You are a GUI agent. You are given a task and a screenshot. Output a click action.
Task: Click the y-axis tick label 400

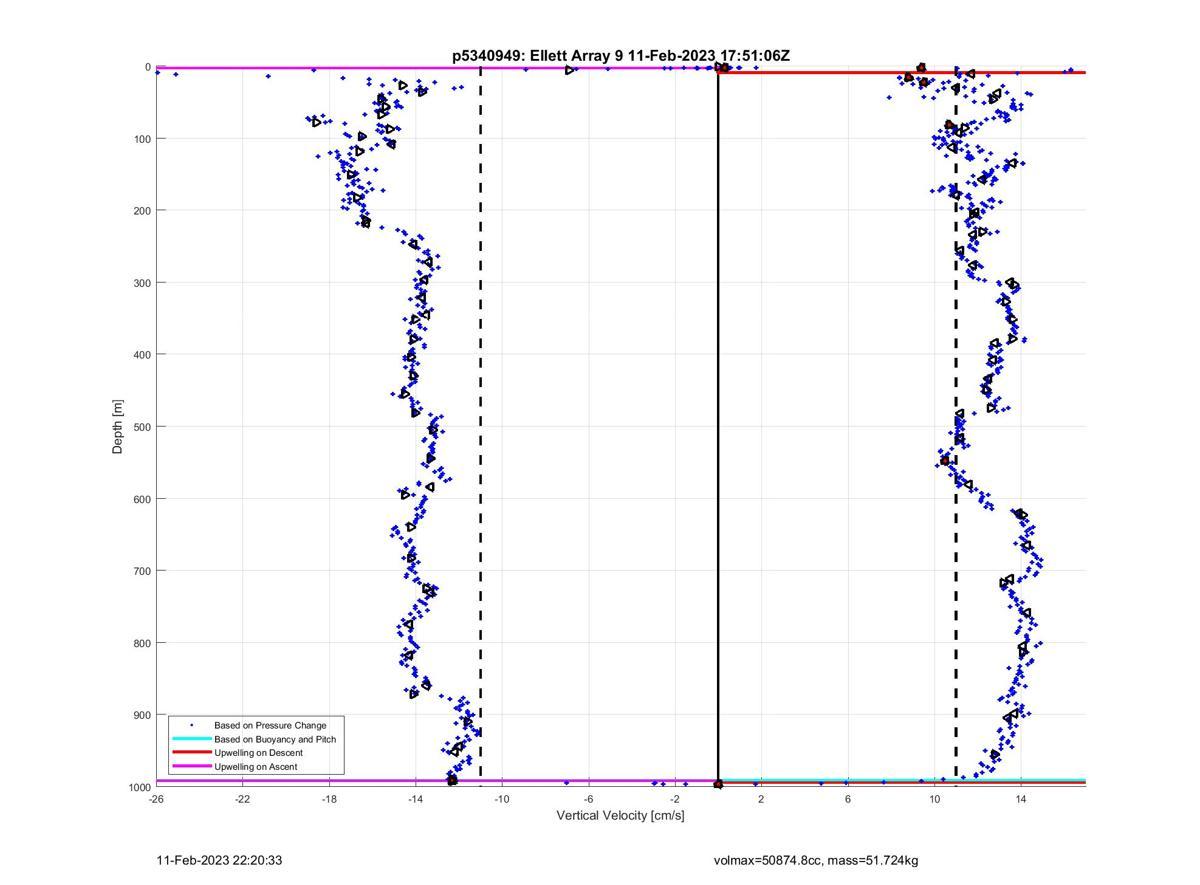click(142, 355)
